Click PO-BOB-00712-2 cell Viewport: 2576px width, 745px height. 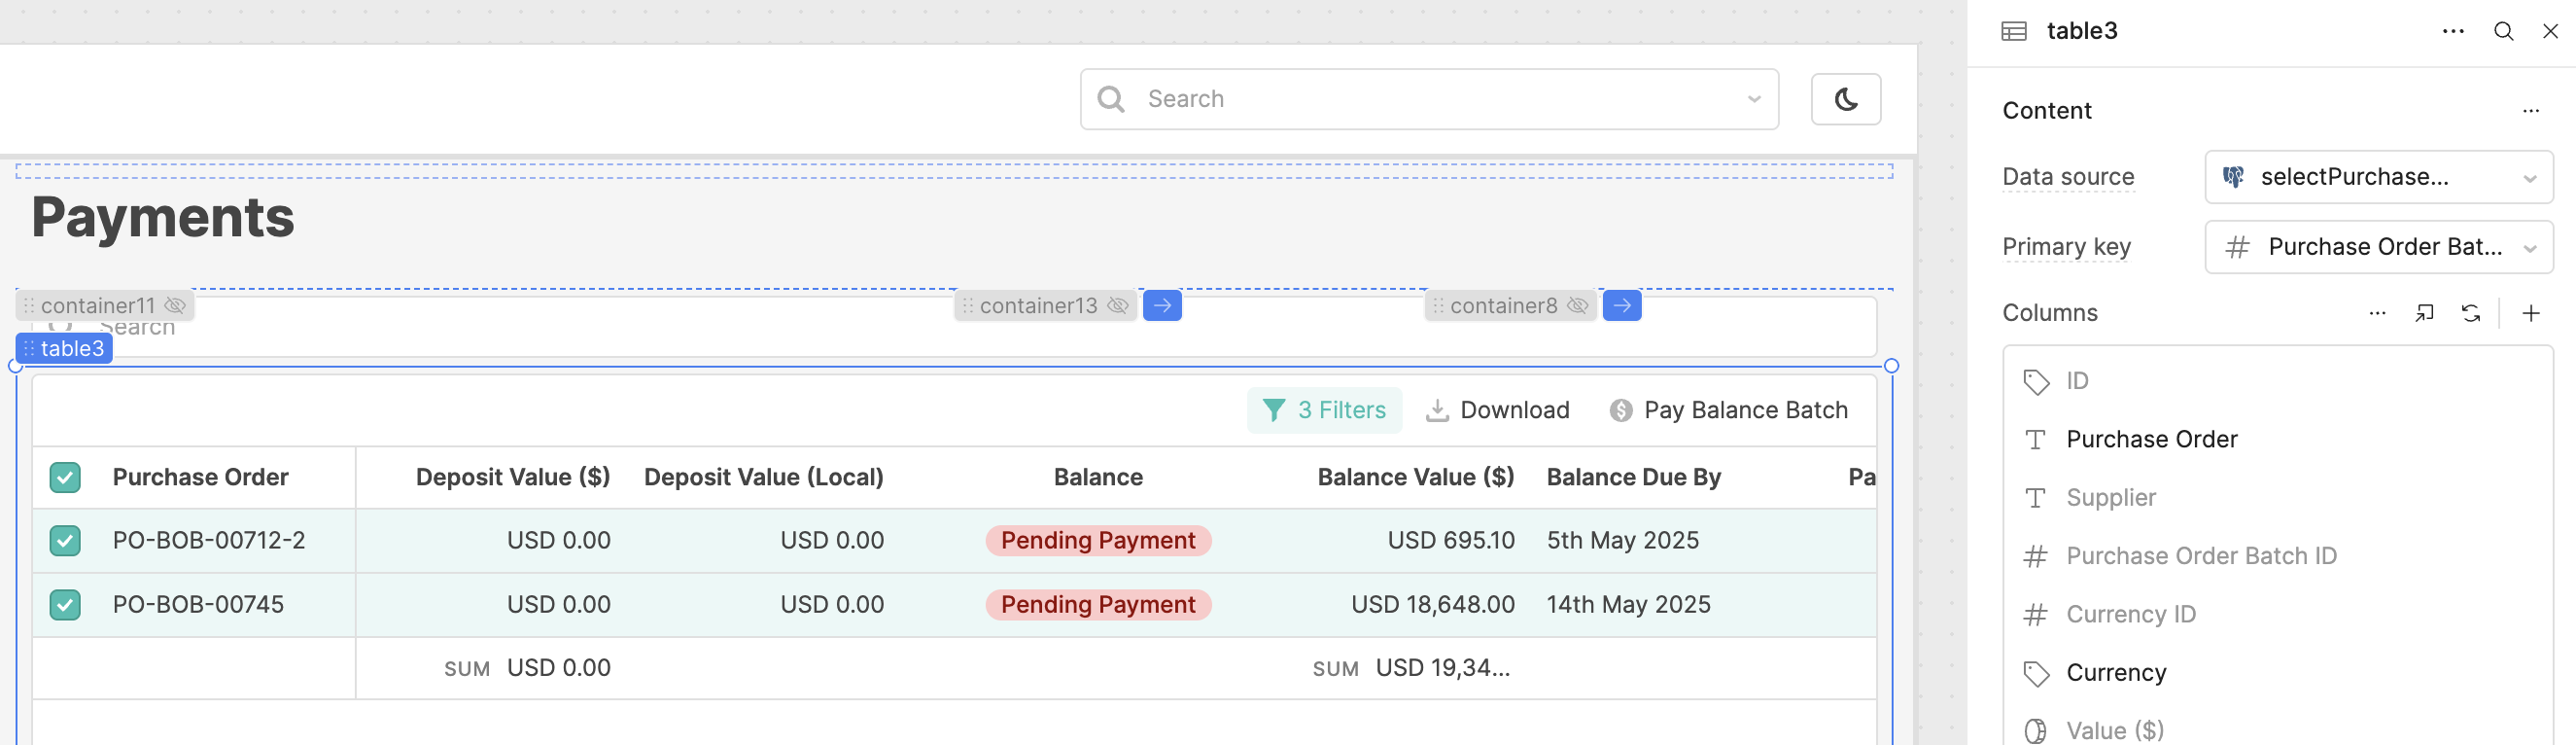(x=208, y=541)
